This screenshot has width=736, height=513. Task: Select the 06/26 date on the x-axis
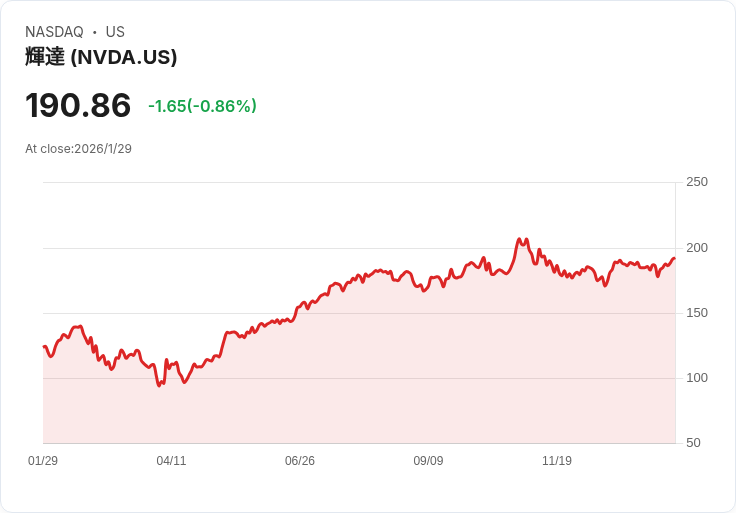pyautogui.click(x=300, y=461)
